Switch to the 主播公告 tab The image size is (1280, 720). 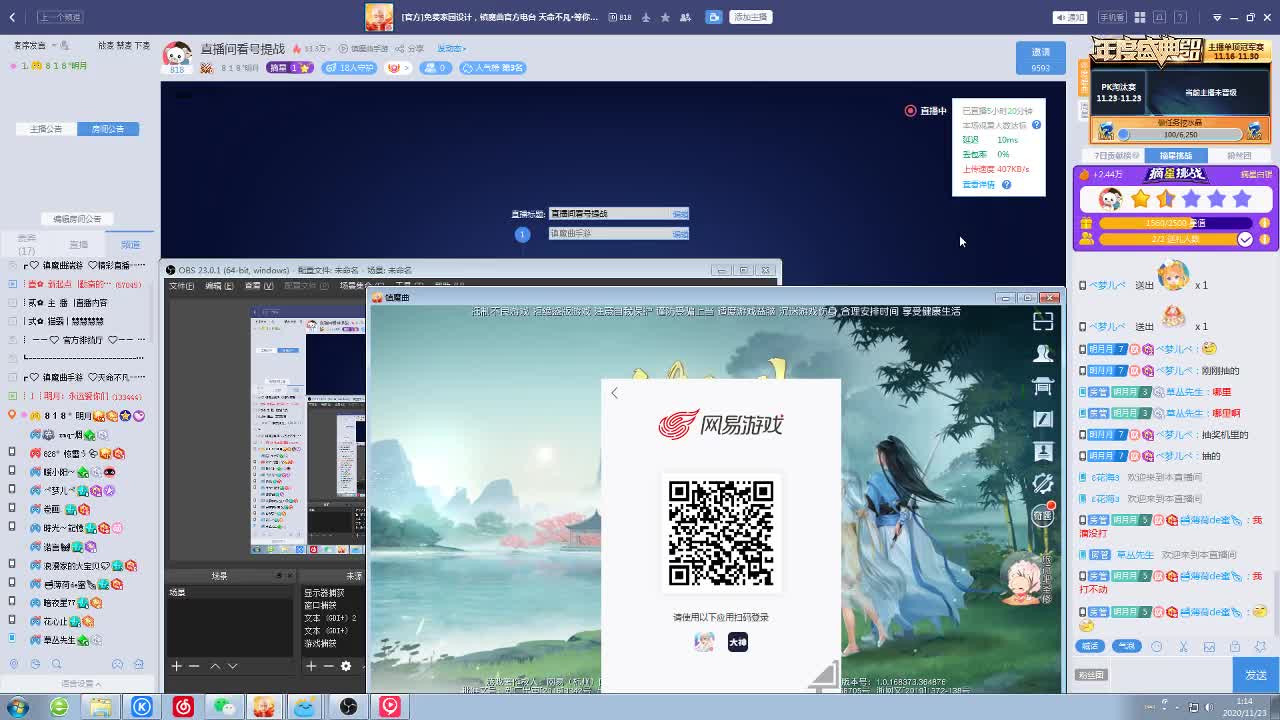(46, 129)
